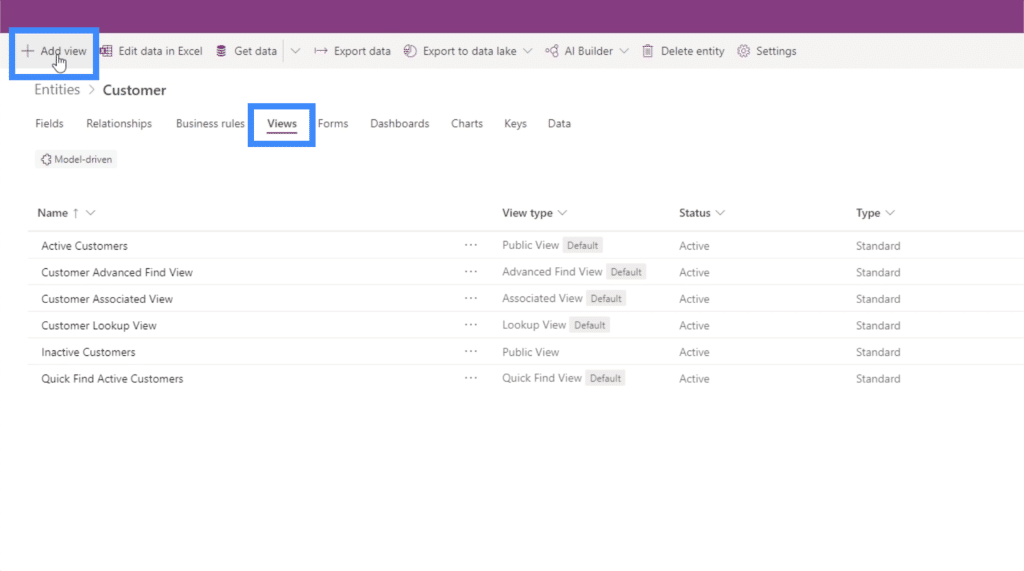This screenshot has width=1024, height=571.
Task: Expand the AI Builder chevron
Action: tap(624, 51)
